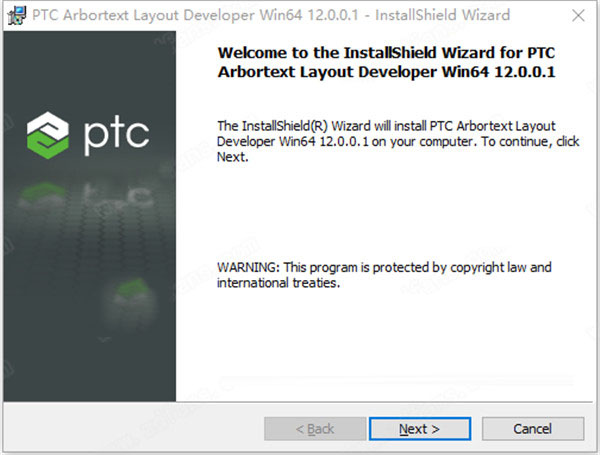This screenshot has width=600, height=455.
Task: Click the copyright WARNING paragraph
Action: coord(384,275)
